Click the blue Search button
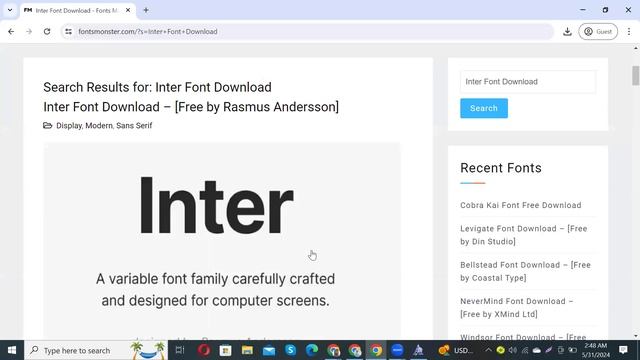The width and height of the screenshot is (640, 360). [x=484, y=108]
